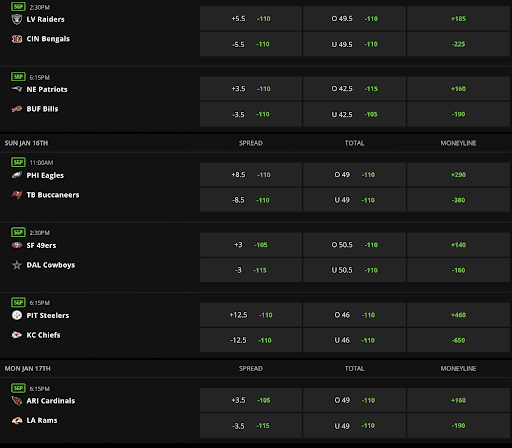Open the NE Patriots team link
512x448 pixels.
coord(47,89)
